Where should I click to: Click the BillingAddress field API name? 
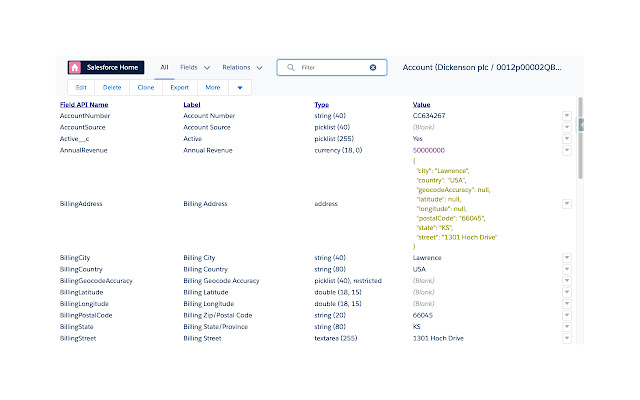[81, 204]
